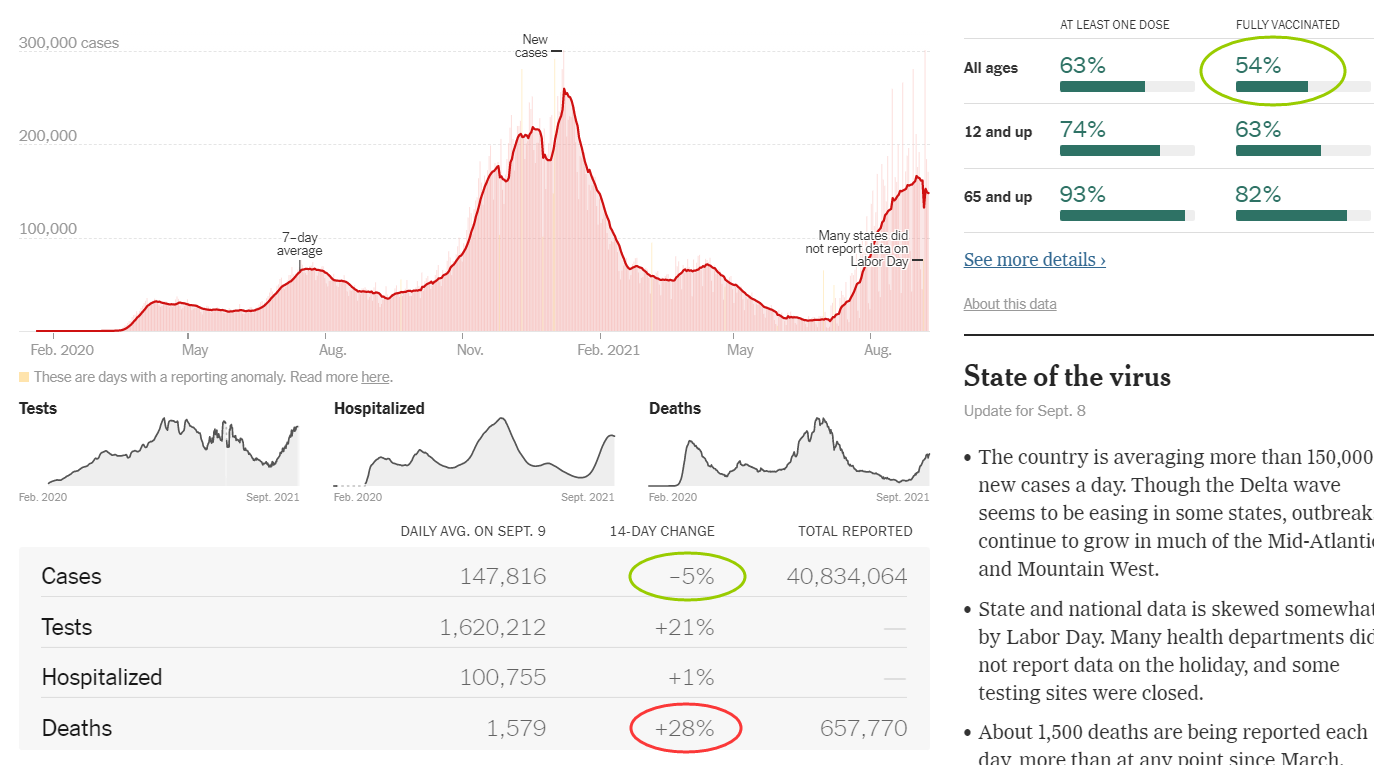Select the Cases daily average value 147,816
The image size is (1374, 765).
pos(503,576)
